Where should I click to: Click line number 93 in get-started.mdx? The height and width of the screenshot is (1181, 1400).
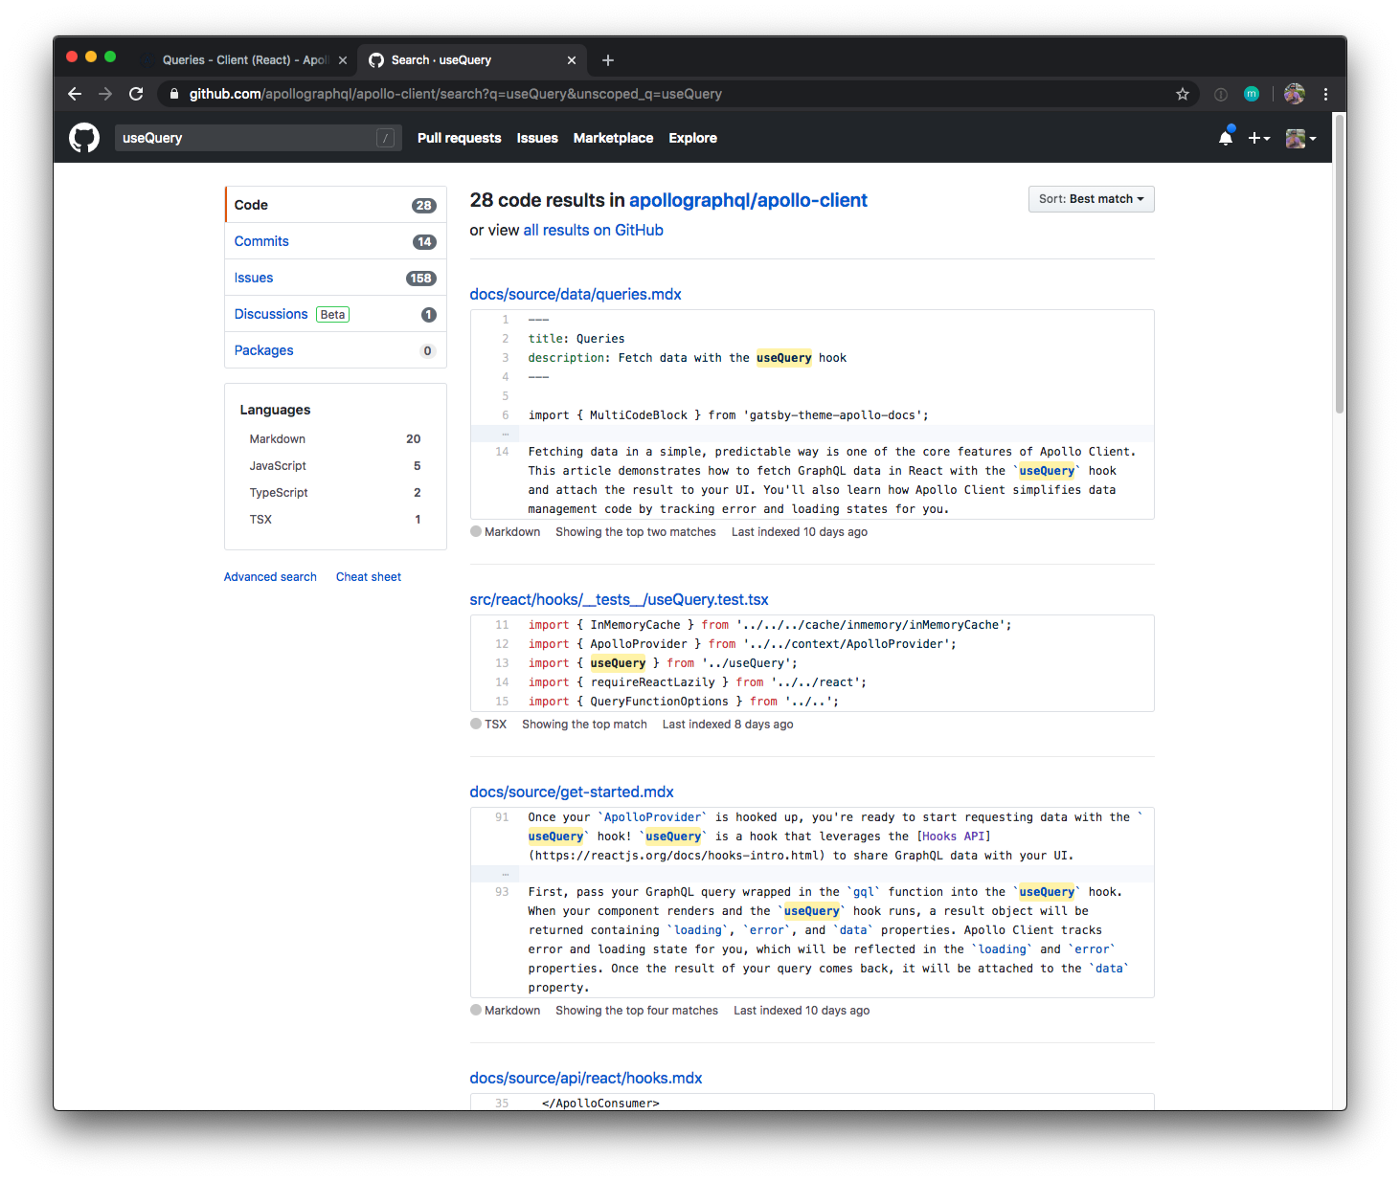point(502,892)
